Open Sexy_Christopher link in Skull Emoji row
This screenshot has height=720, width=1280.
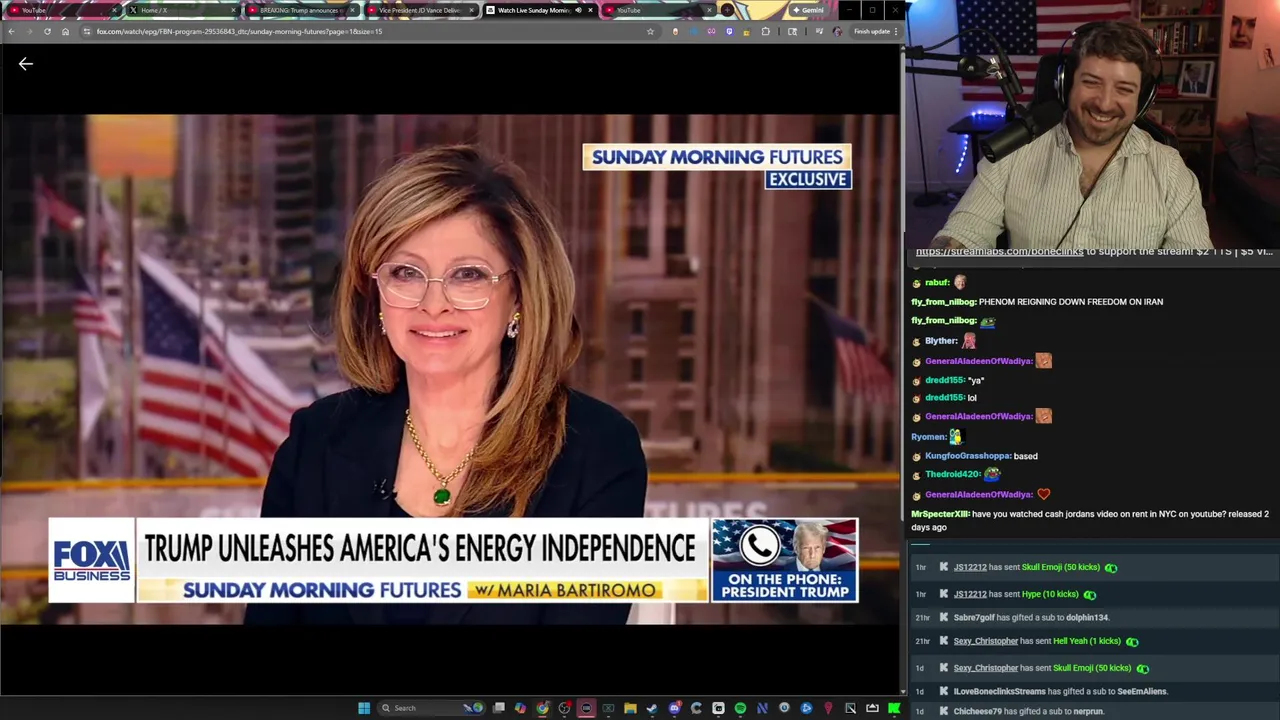click(x=985, y=668)
